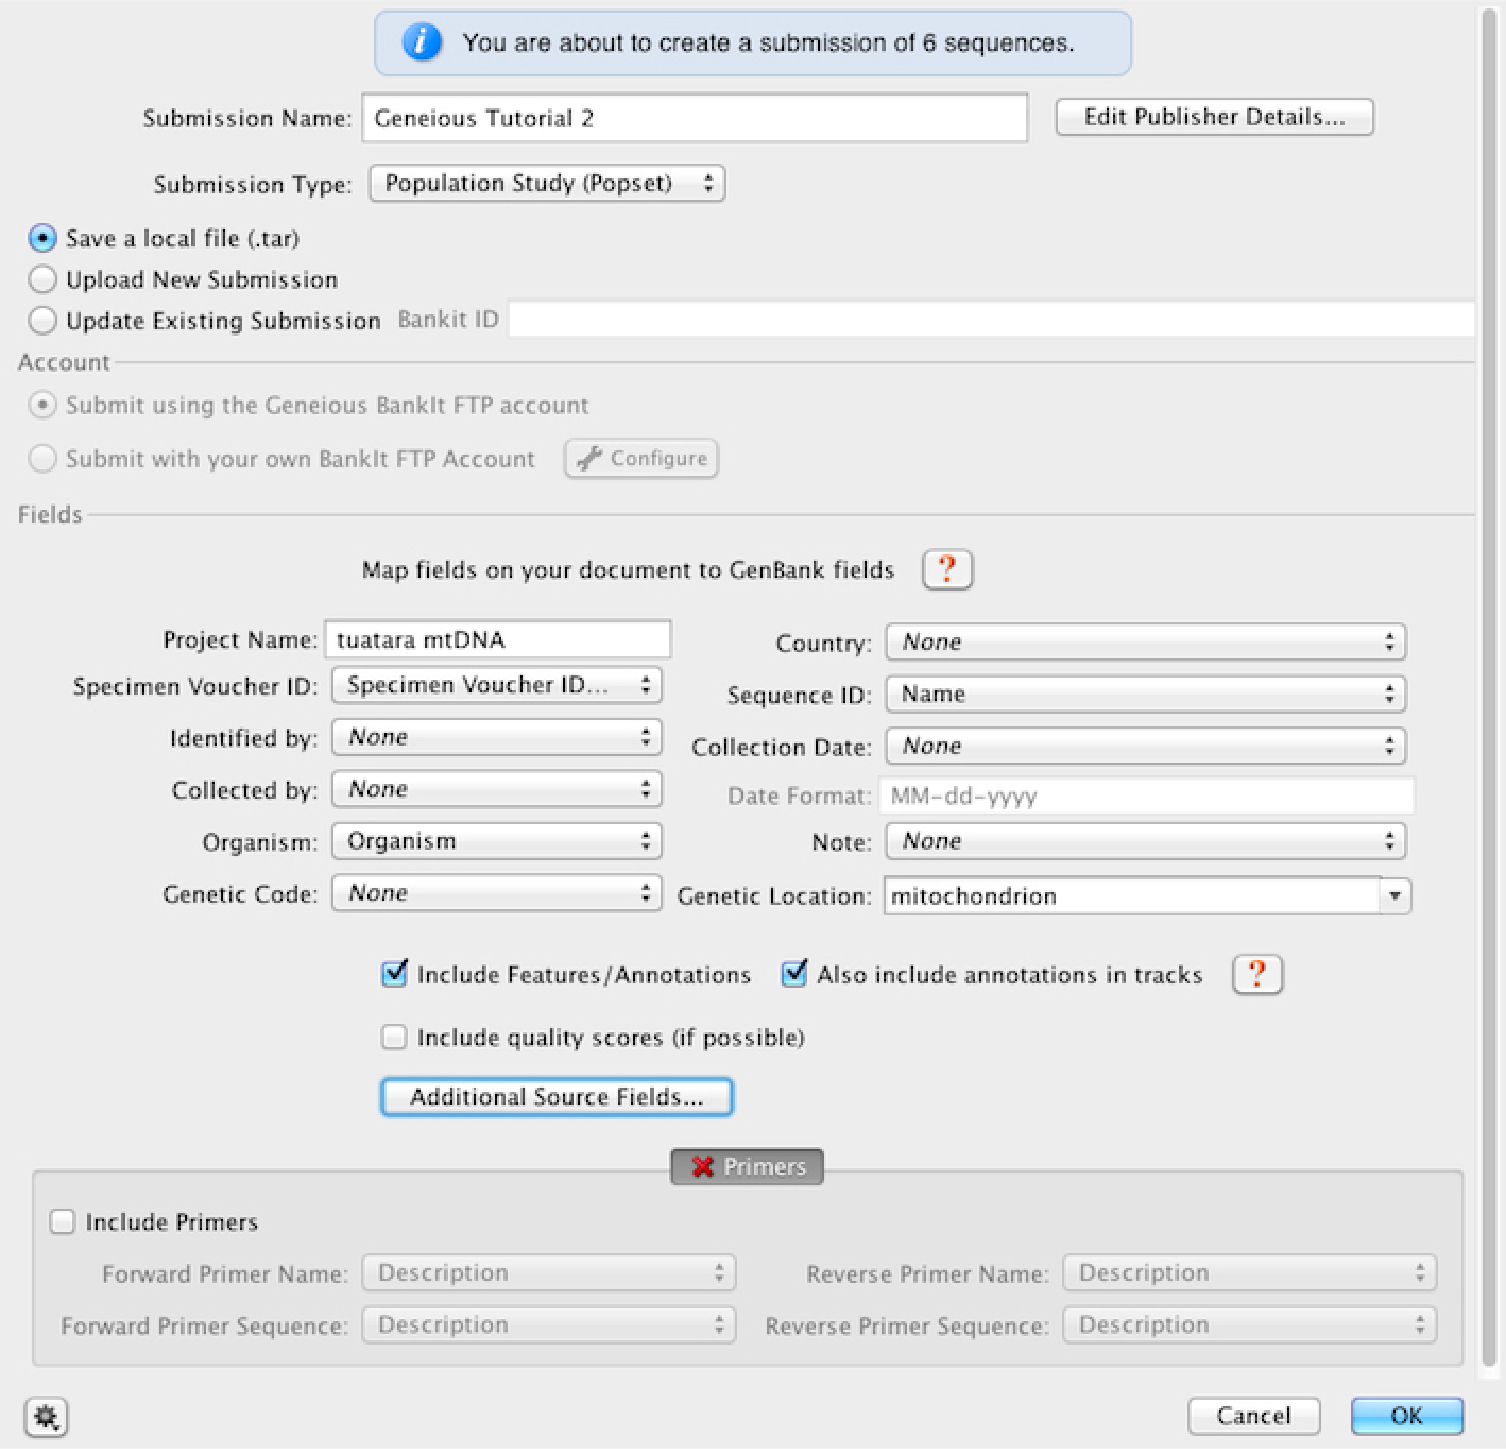Click the Genetic Location text field
The image size is (1506, 1449).
point(1133,896)
